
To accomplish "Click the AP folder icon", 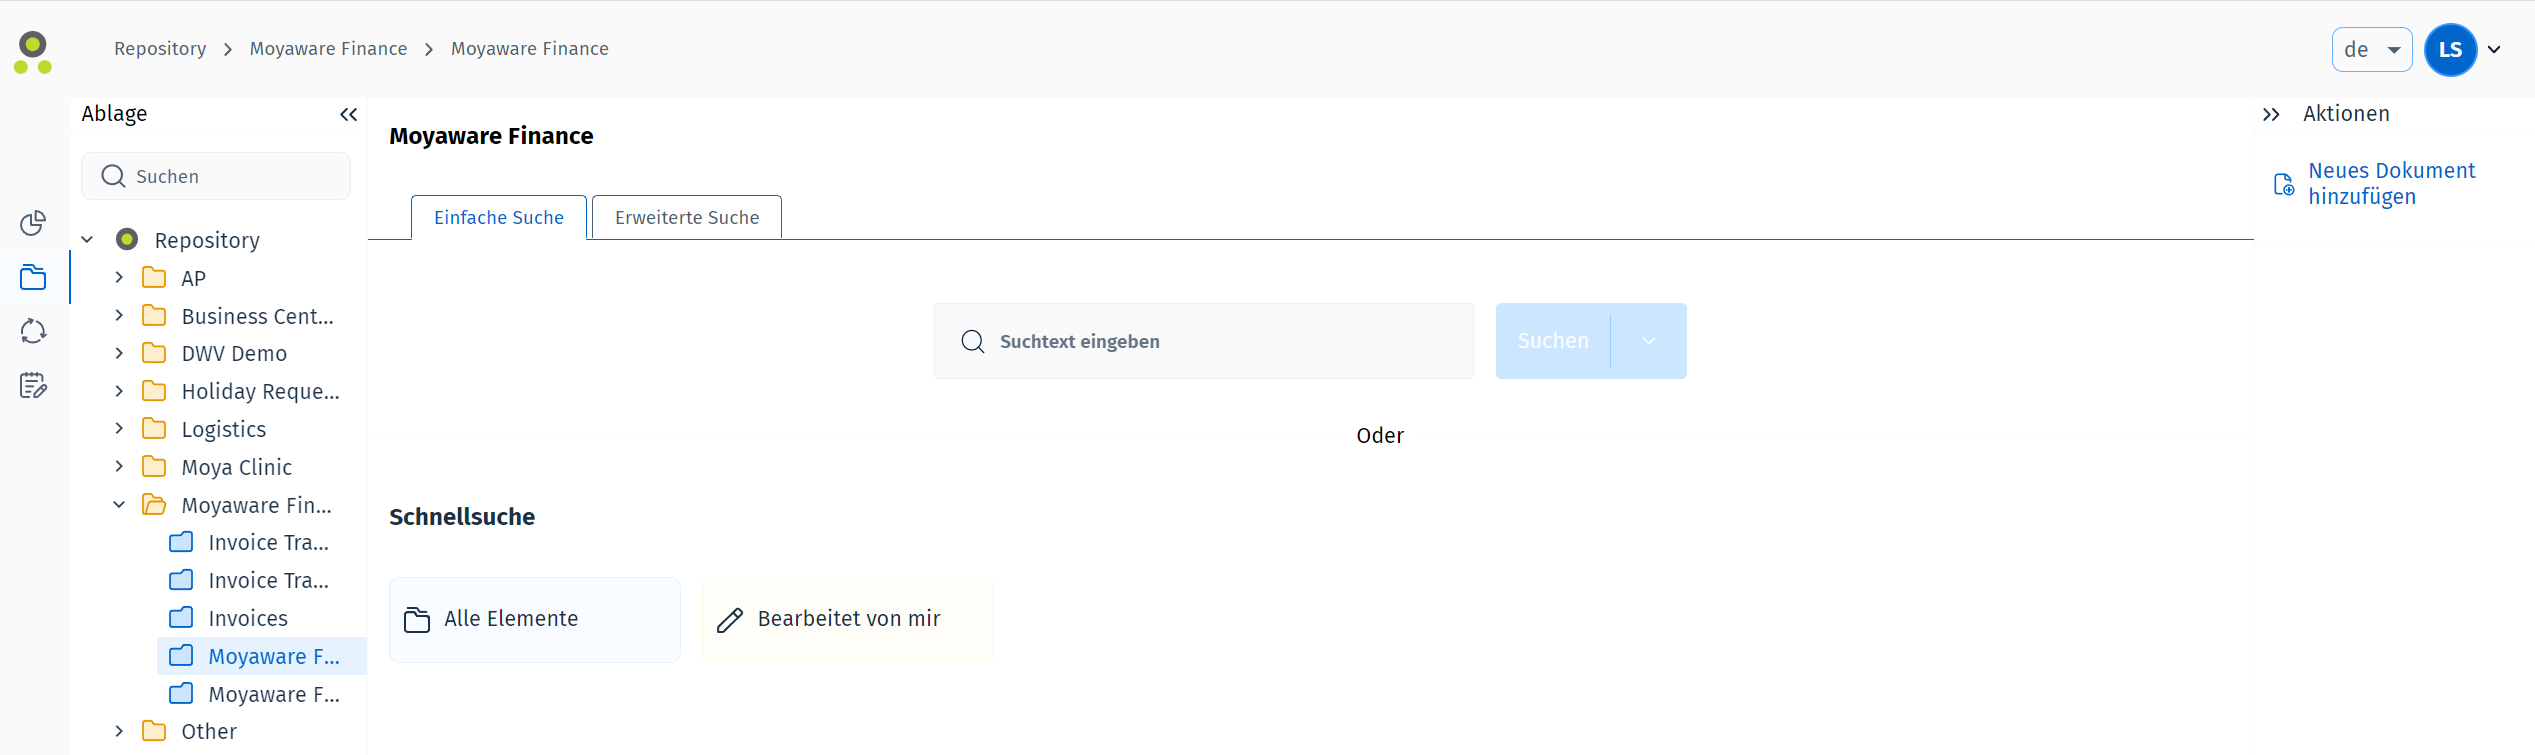I will pos(154,278).
